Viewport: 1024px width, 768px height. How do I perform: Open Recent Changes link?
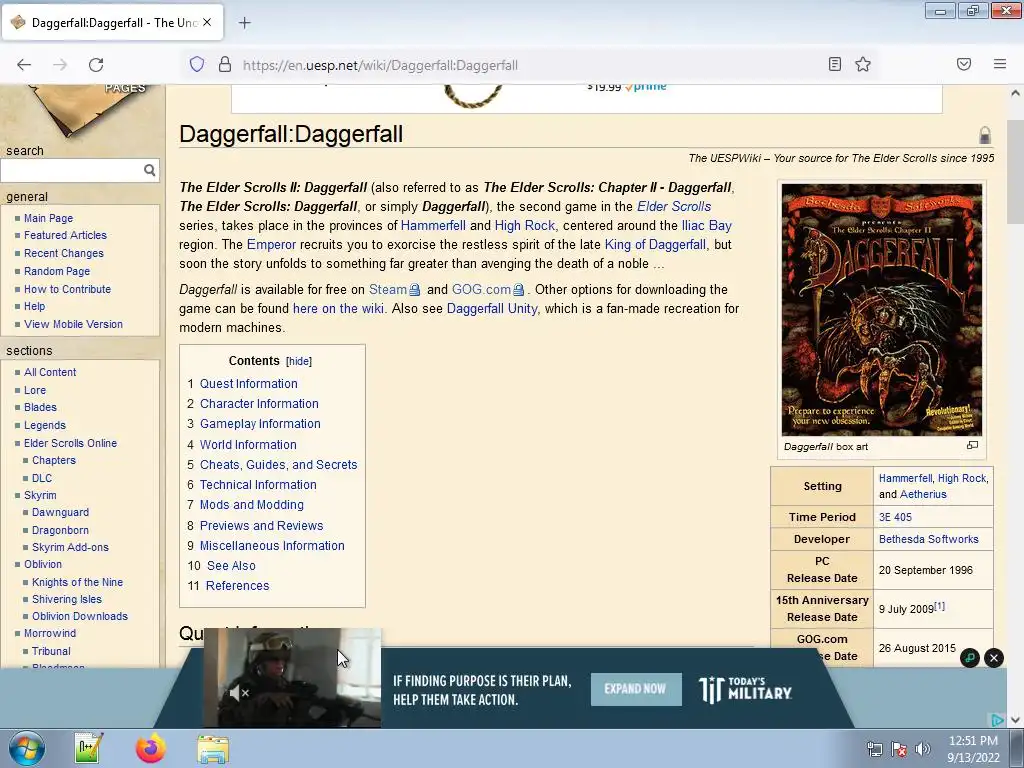pyautogui.click(x=63, y=253)
